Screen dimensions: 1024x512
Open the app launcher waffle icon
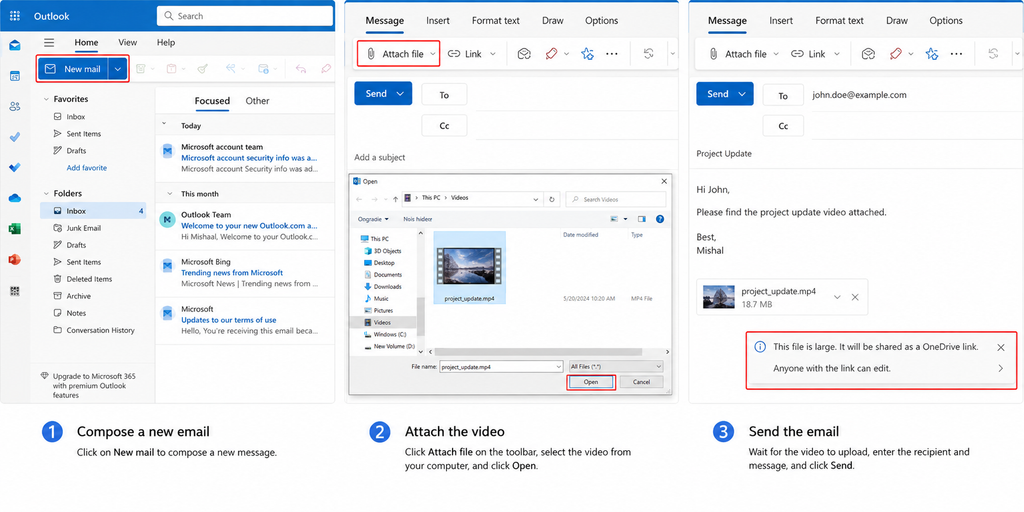15,16
